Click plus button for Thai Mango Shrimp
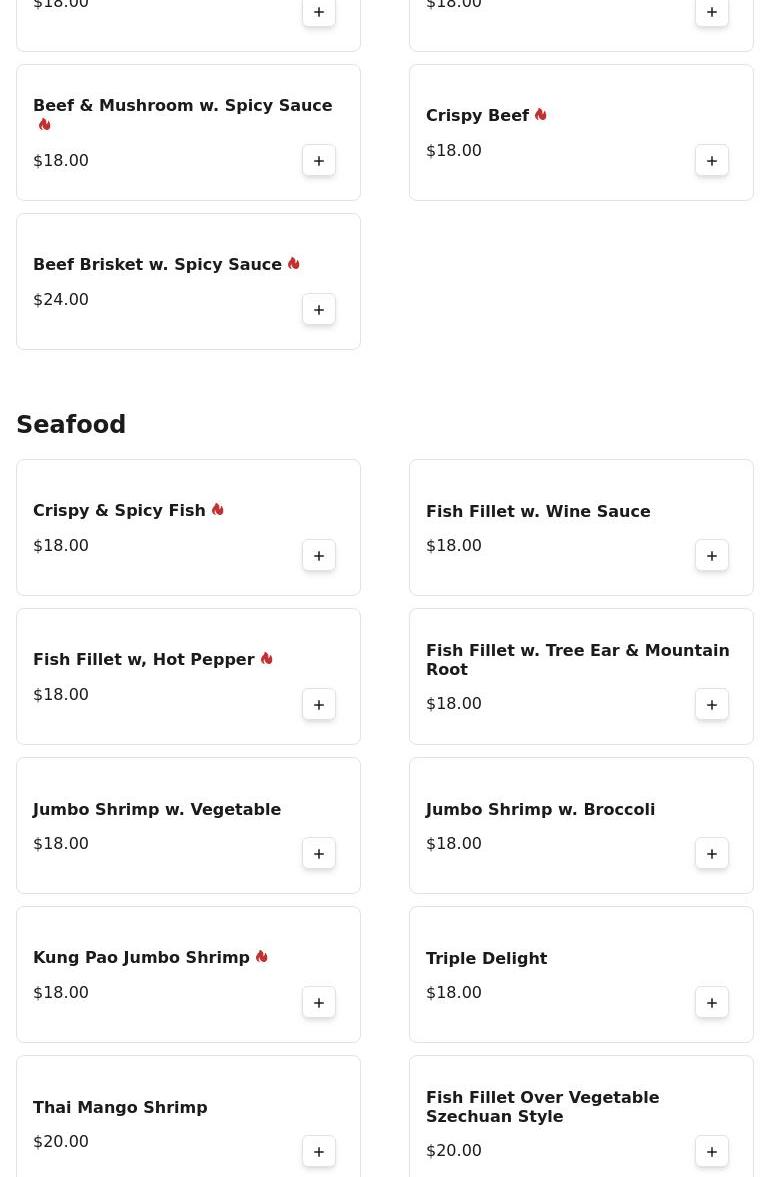Viewport: 770px width, 1177px height. [x=319, y=1152]
